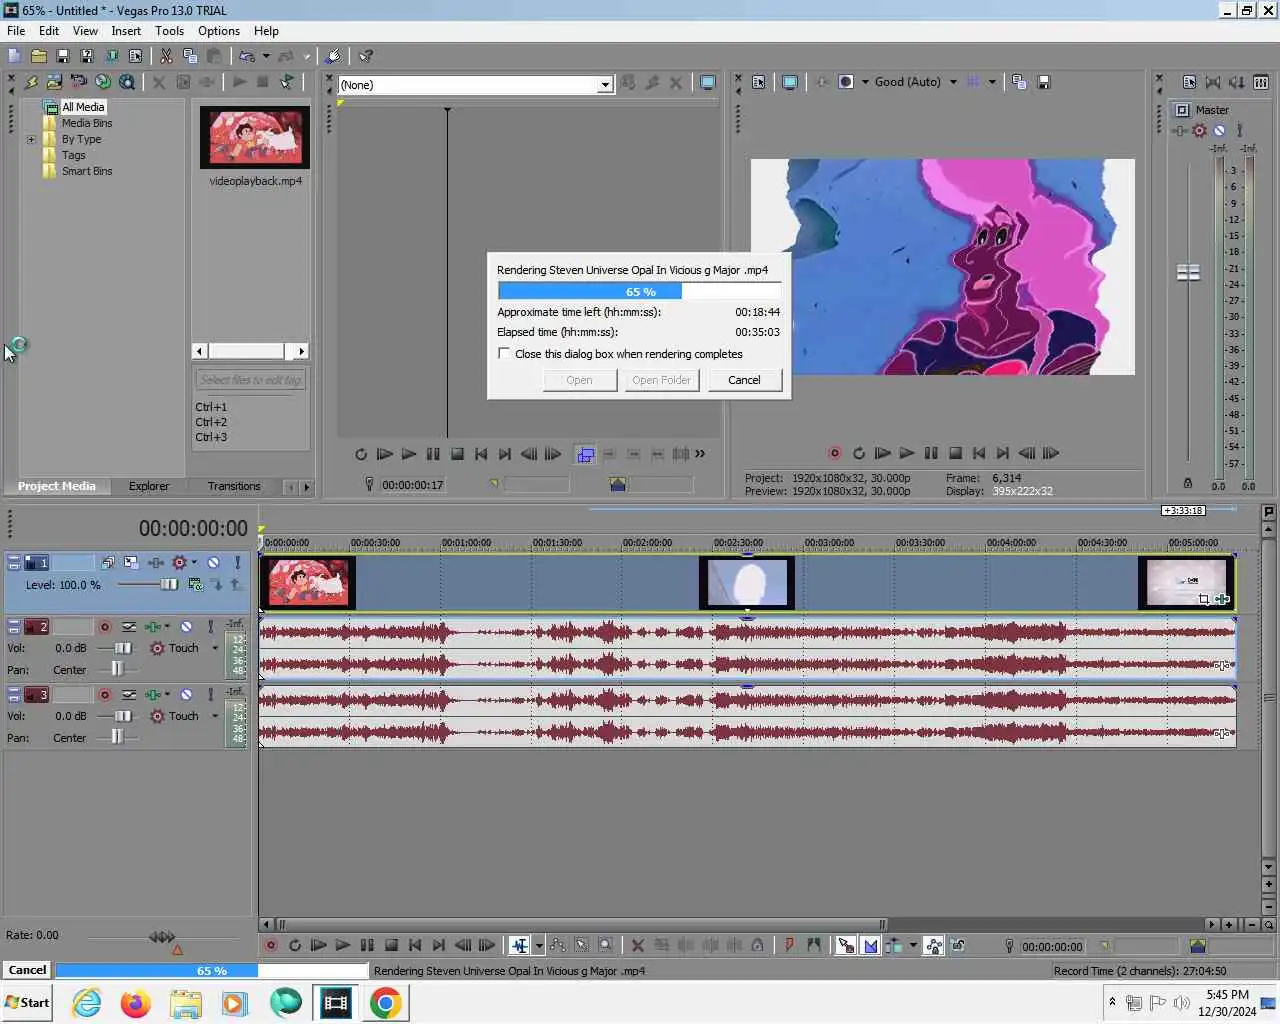Click the Capture Video icon in Project Media
This screenshot has height=1024, width=1280.
click(x=79, y=82)
